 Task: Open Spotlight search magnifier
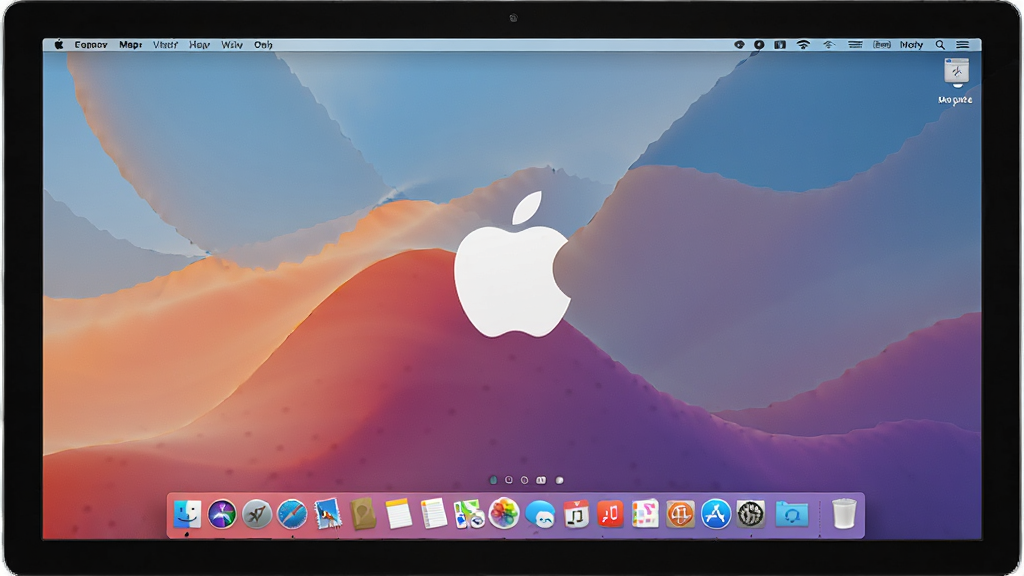click(940, 45)
